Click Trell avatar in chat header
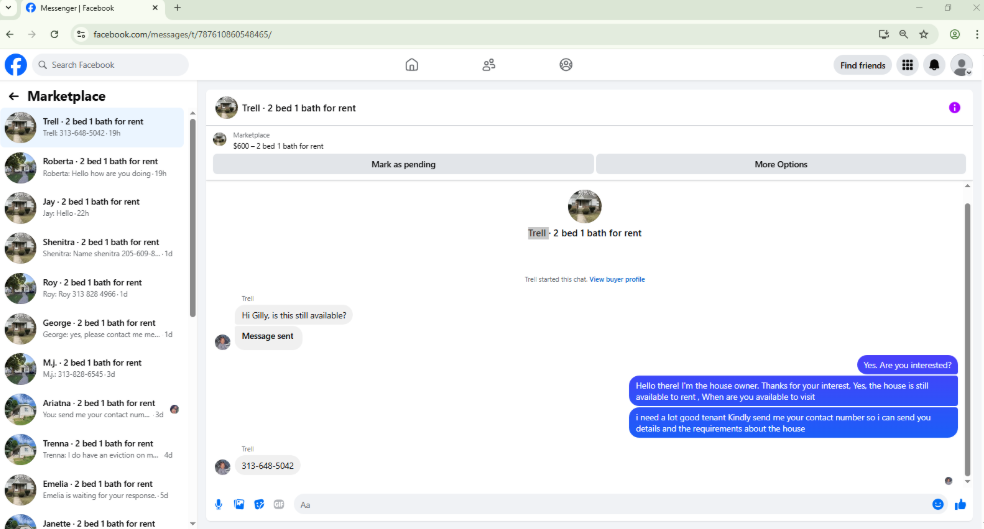Screen dimensions: 984x529 (x=226, y=107)
